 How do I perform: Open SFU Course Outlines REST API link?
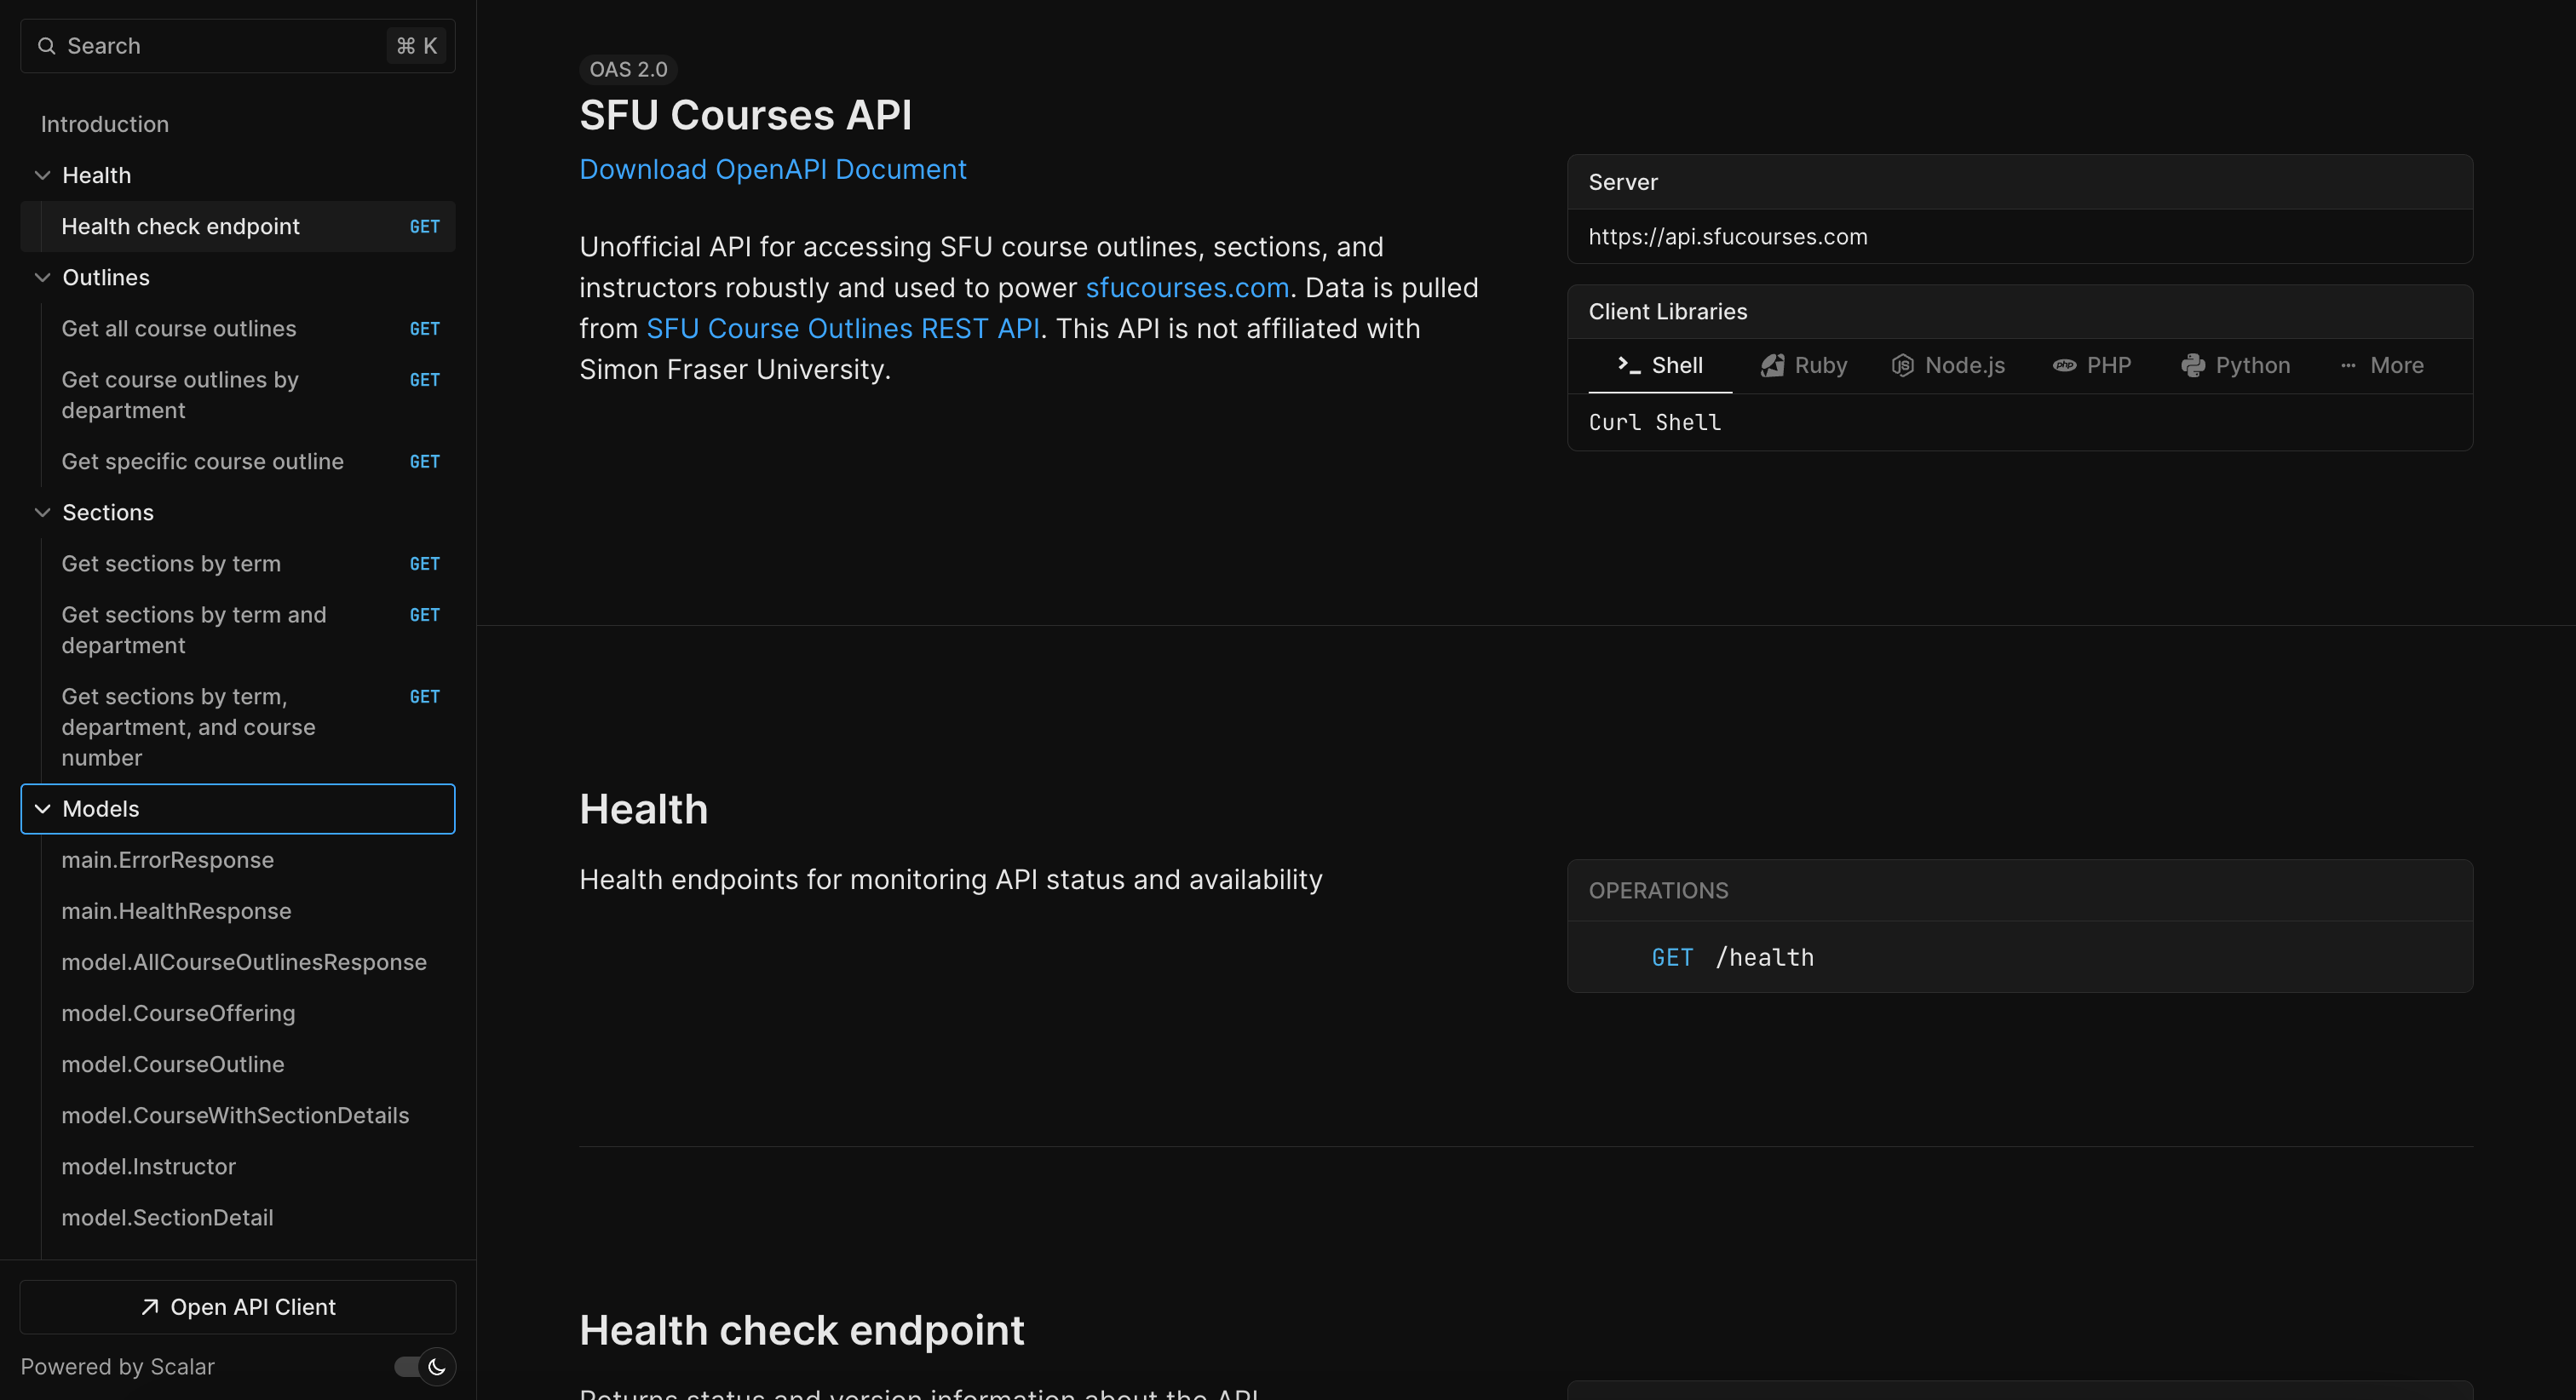(x=843, y=329)
